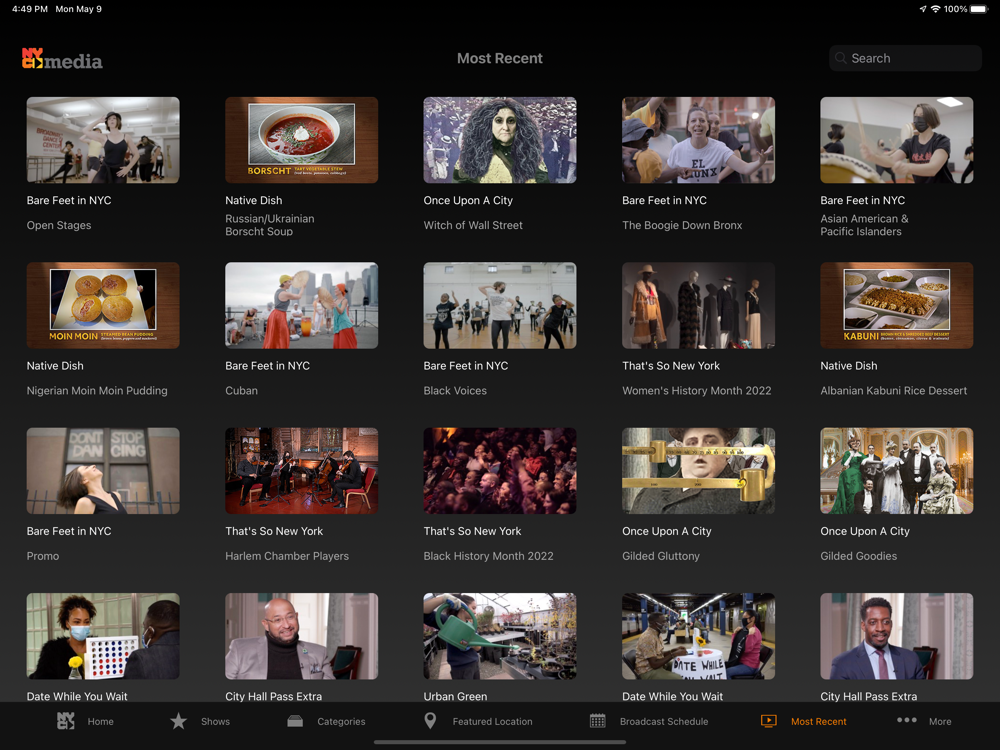Open Women's History Month 2022 thumbnail
1000x750 pixels.
tap(698, 305)
